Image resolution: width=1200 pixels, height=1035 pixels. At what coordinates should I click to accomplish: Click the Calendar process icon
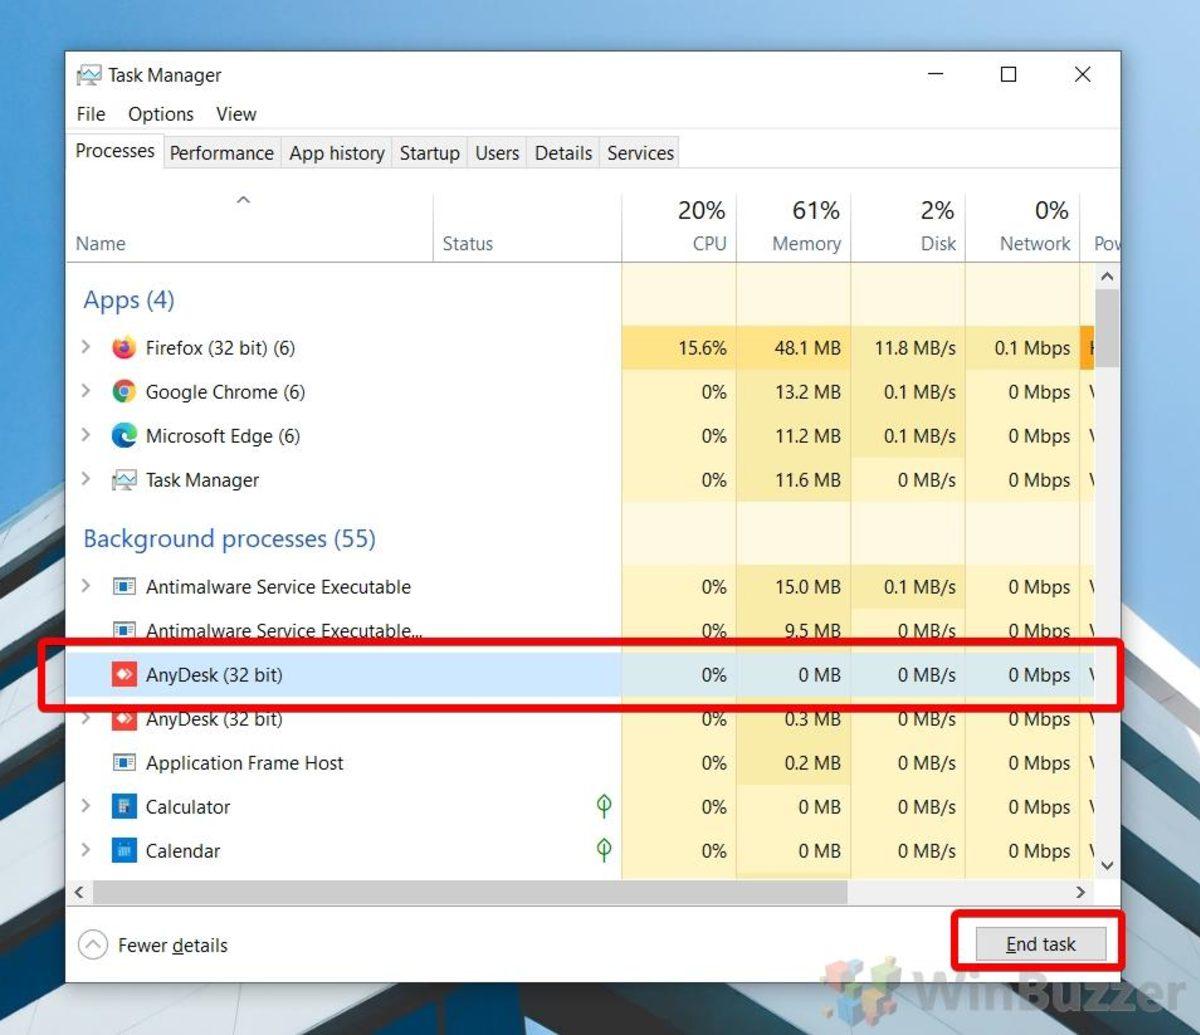[x=124, y=851]
